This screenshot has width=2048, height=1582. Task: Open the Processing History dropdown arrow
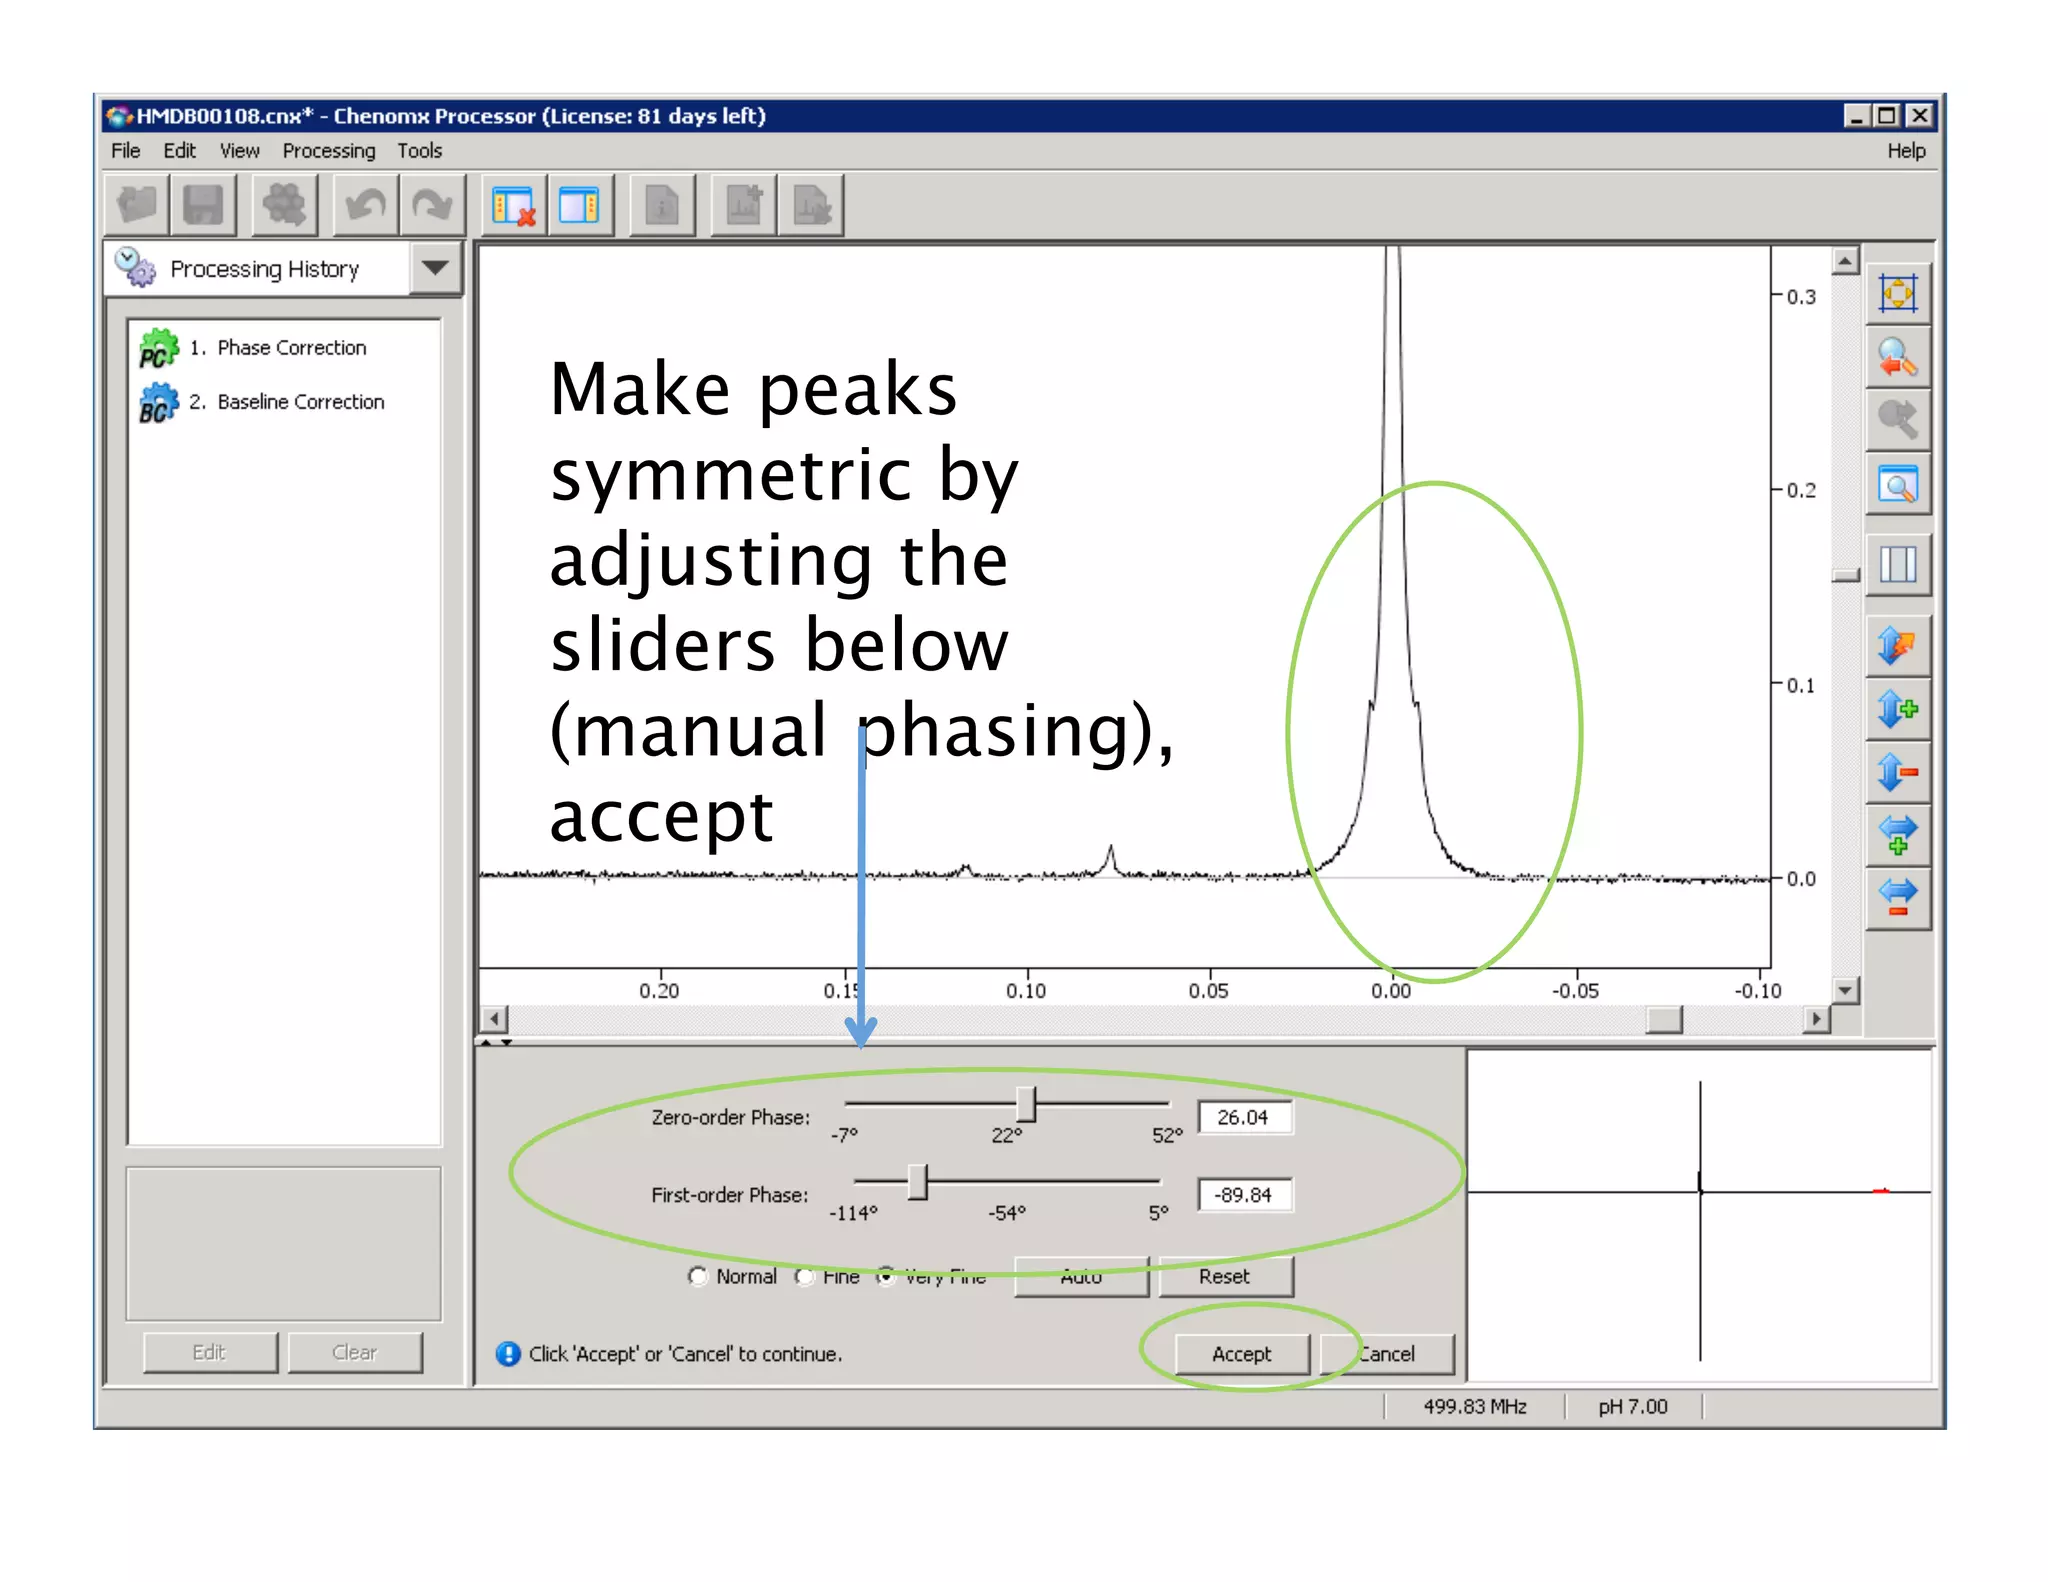435,268
